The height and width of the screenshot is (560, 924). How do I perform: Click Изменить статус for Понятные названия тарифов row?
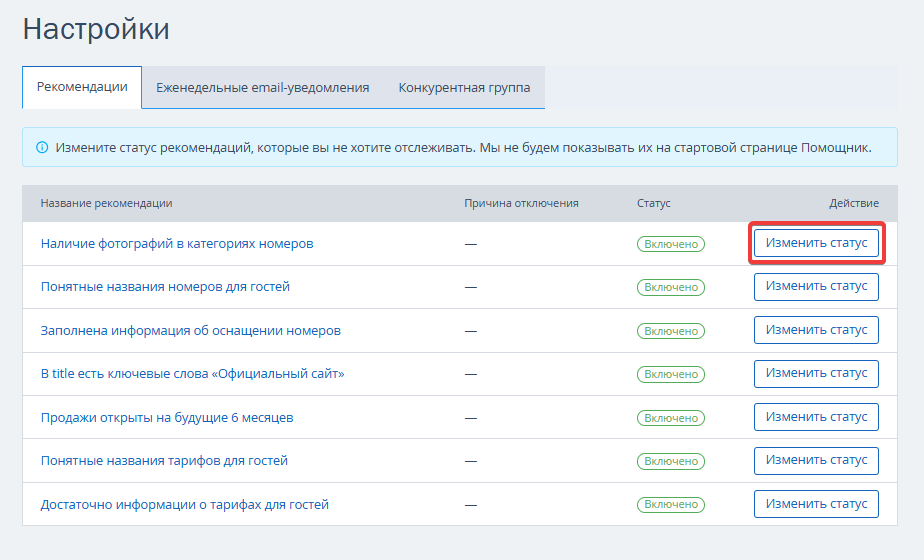(816, 460)
